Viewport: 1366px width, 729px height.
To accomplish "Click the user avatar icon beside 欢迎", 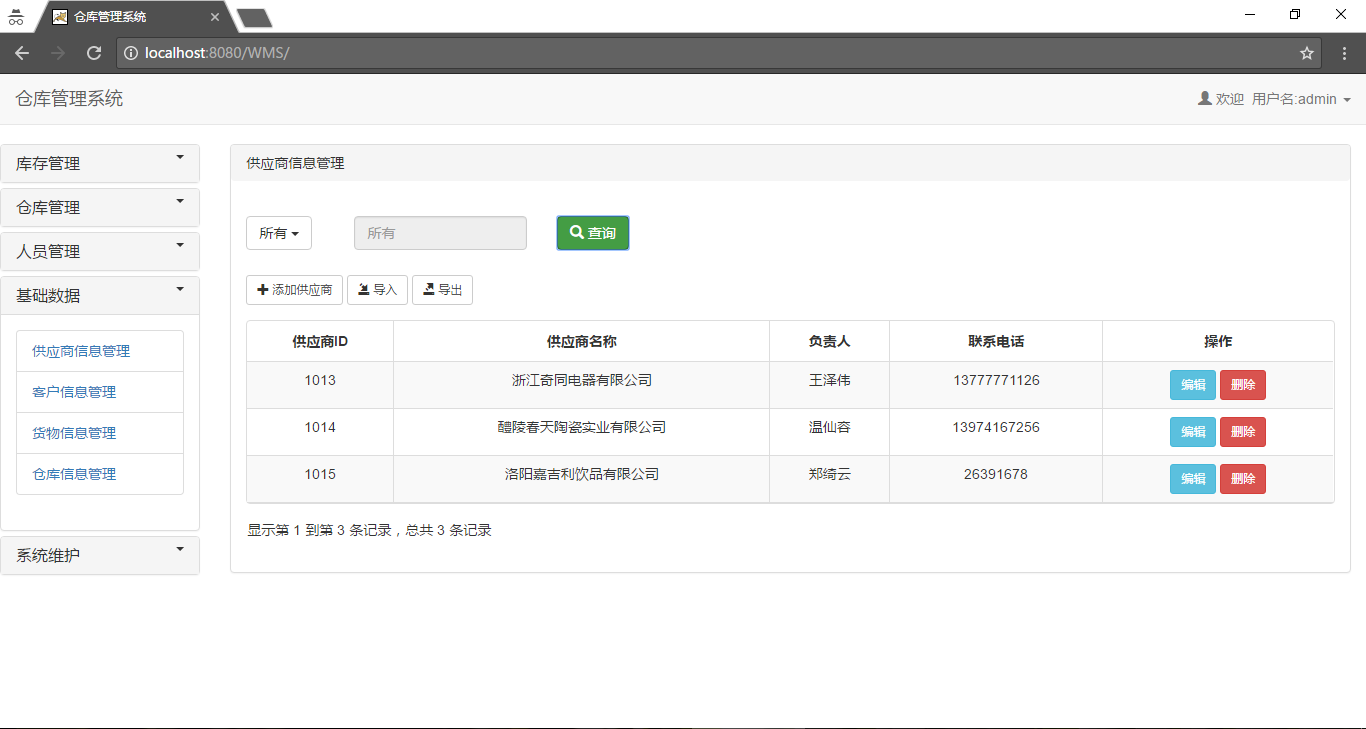I will coord(1205,99).
